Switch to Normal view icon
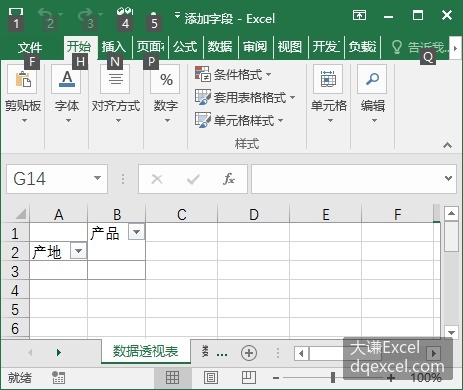 [x=172, y=377]
